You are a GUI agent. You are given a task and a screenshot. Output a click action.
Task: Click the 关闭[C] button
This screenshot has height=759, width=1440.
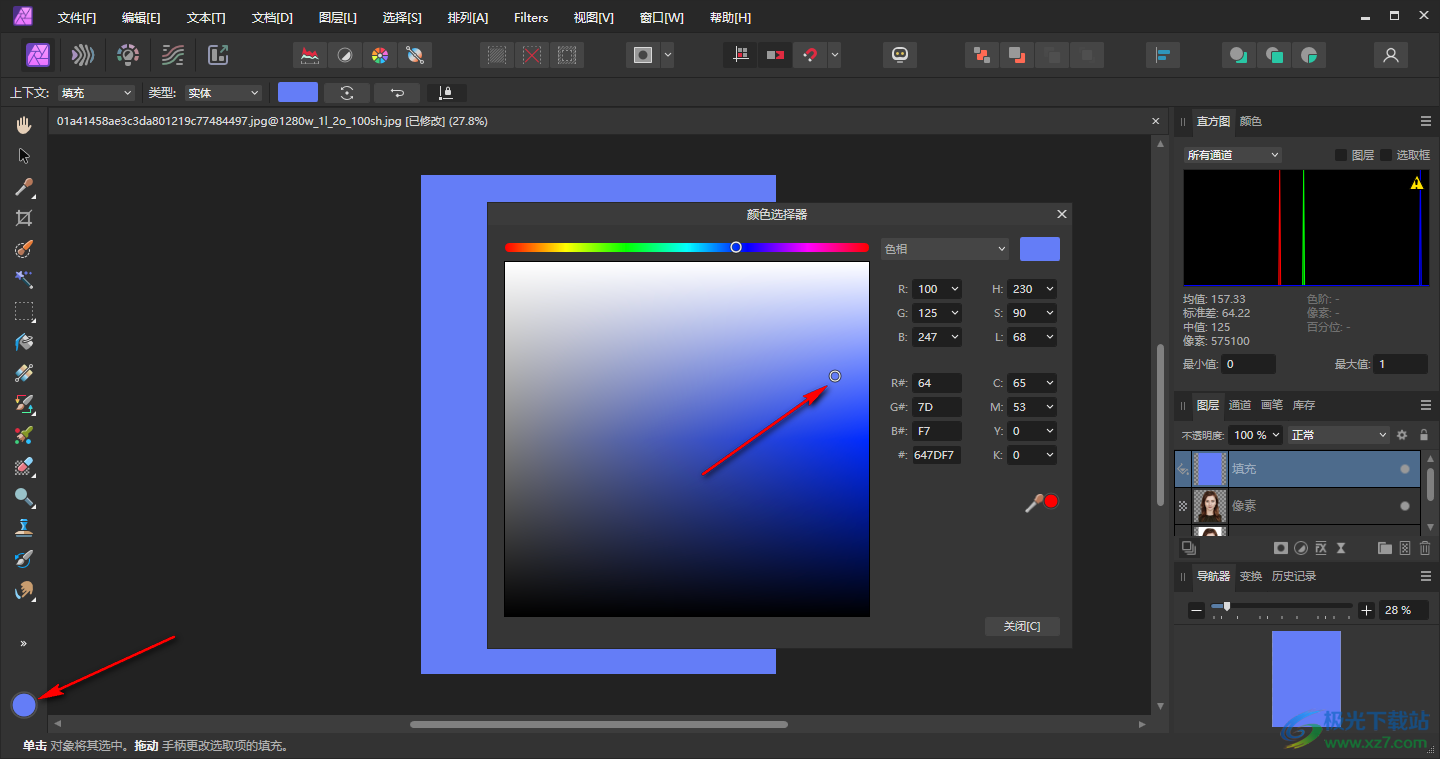1021,626
